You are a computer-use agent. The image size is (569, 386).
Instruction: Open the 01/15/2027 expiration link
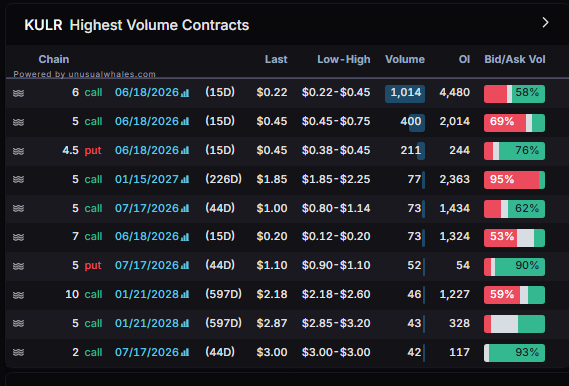pos(147,179)
